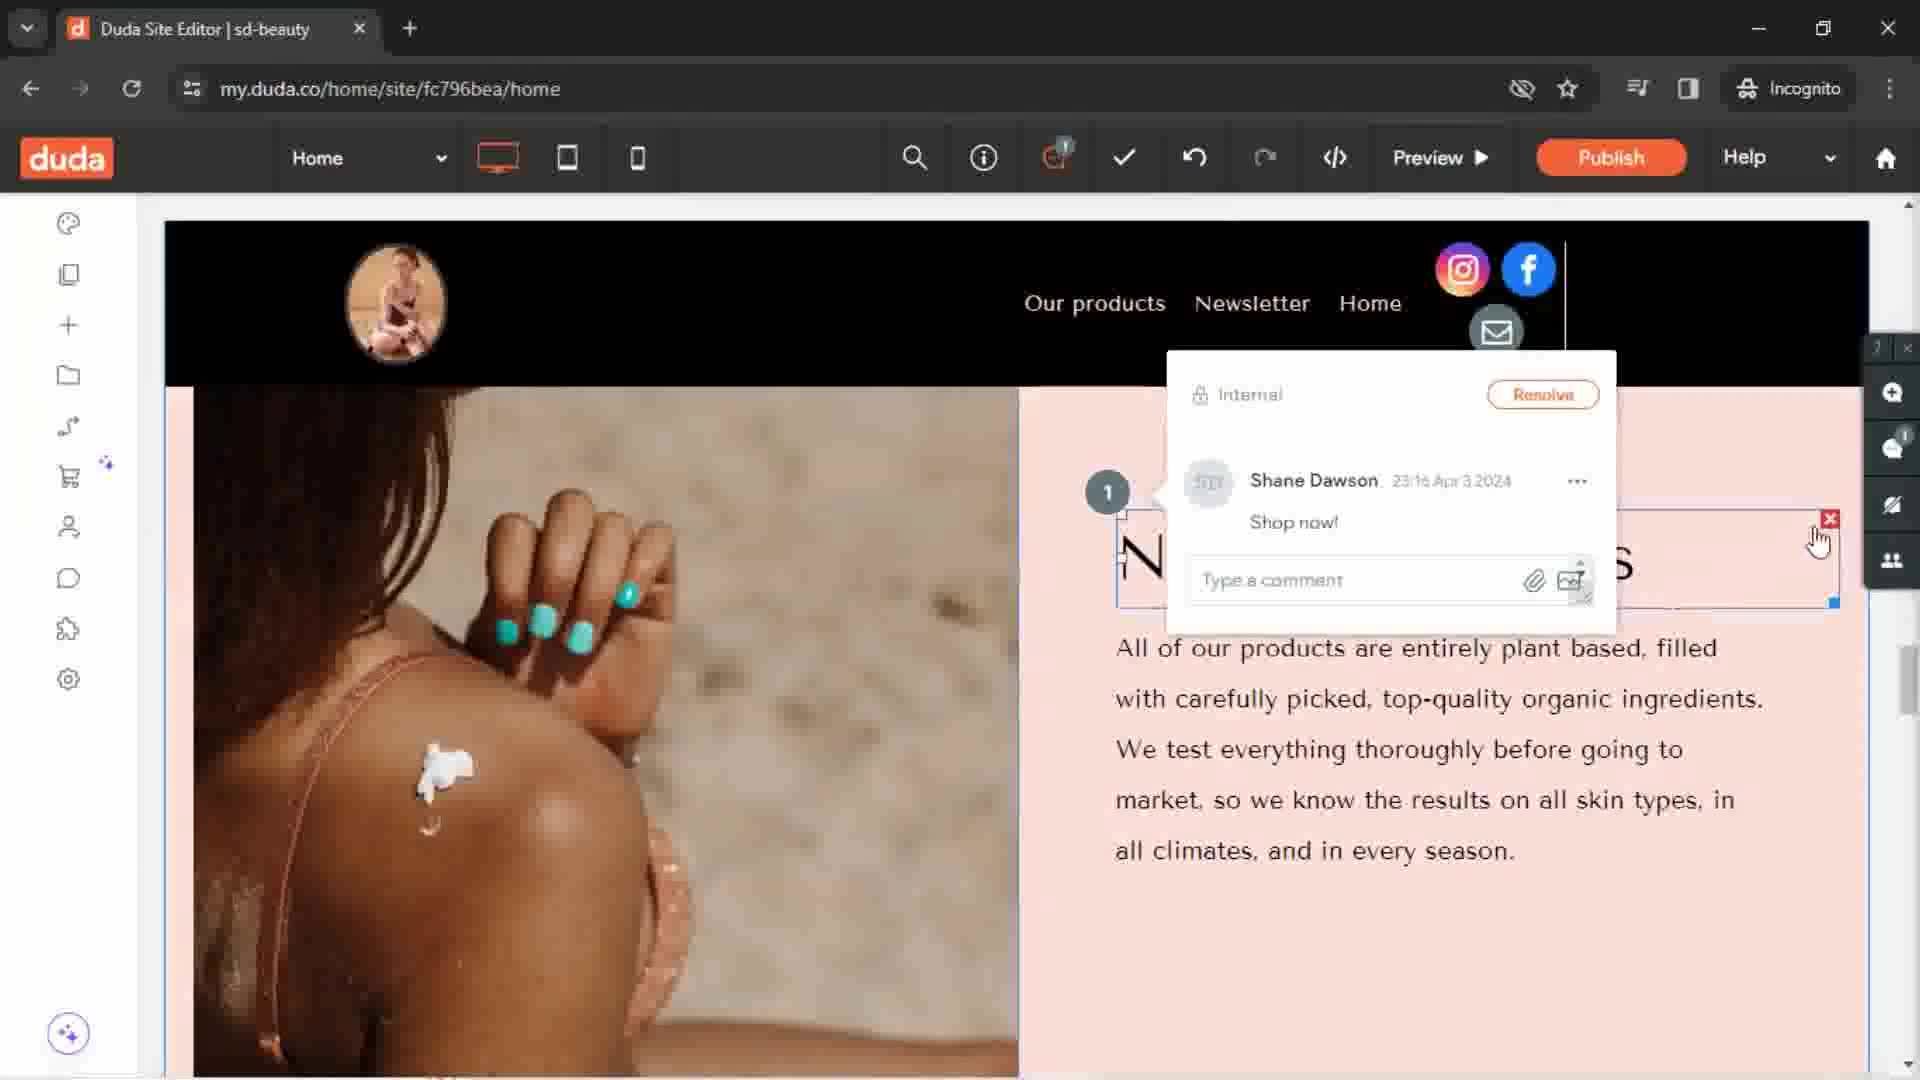Switch to desktop view
1920x1080 pixels.
497,157
